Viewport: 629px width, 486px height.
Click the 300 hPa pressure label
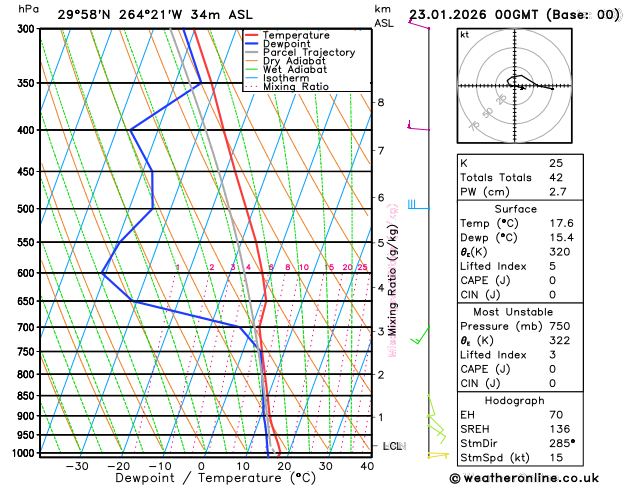[x=28, y=28]
